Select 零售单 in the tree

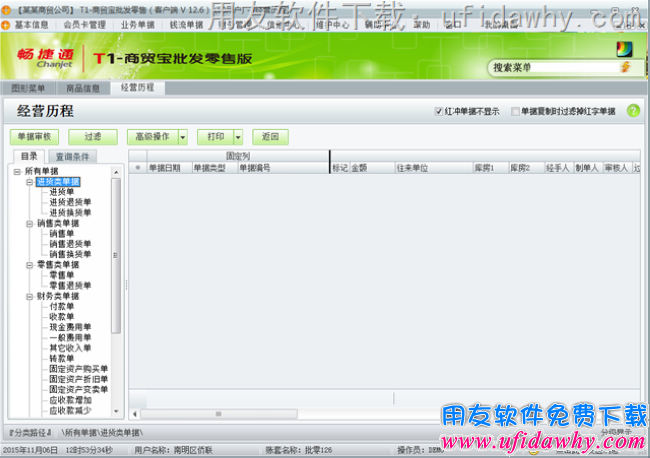(61, 275)
